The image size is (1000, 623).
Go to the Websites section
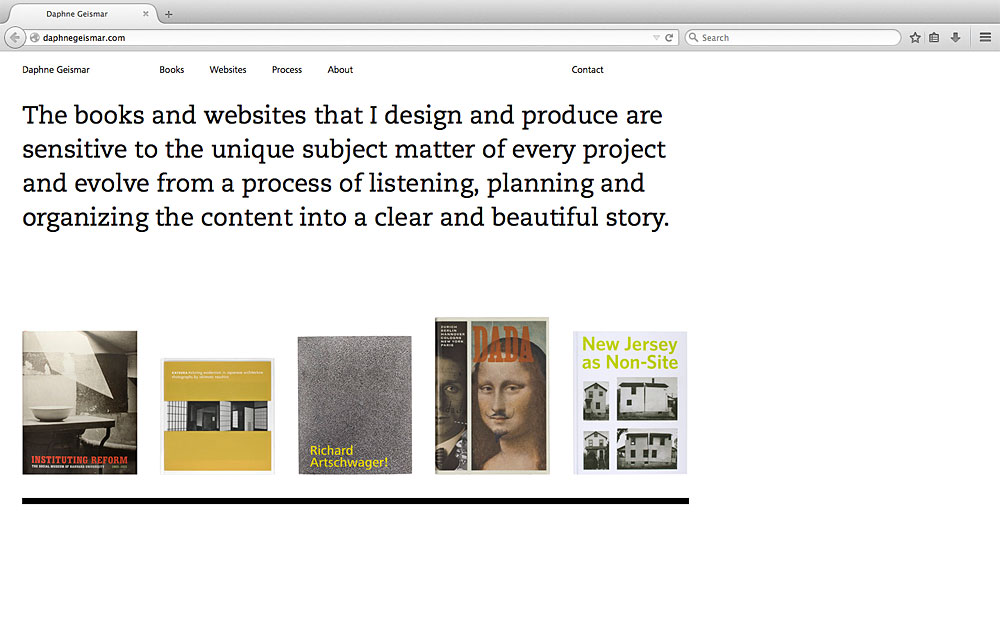tap(228, 70)
